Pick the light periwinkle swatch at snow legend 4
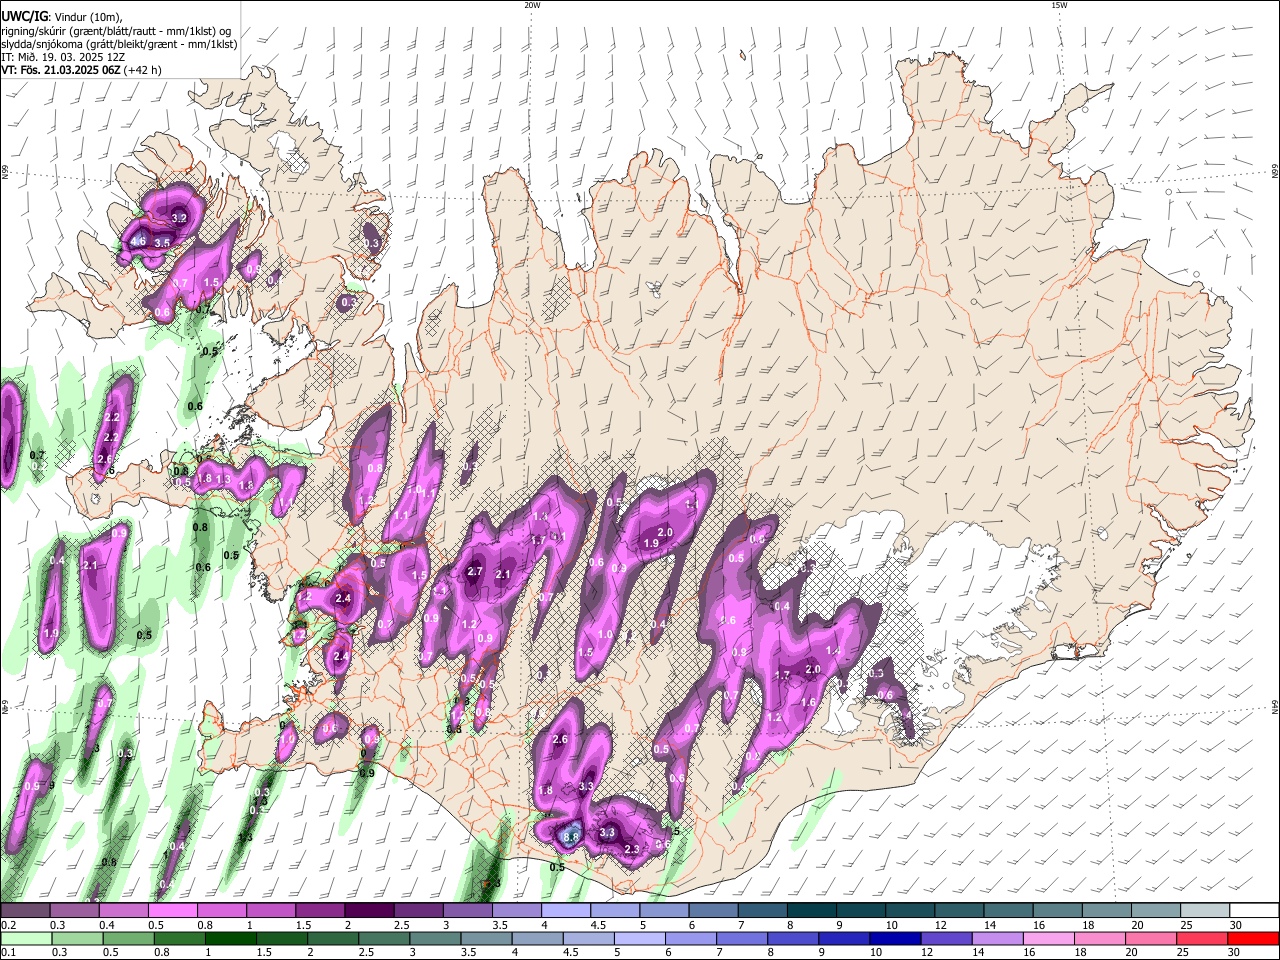Image resolution: width=1280 pixels, height=960 pixels. click(564, 910)
